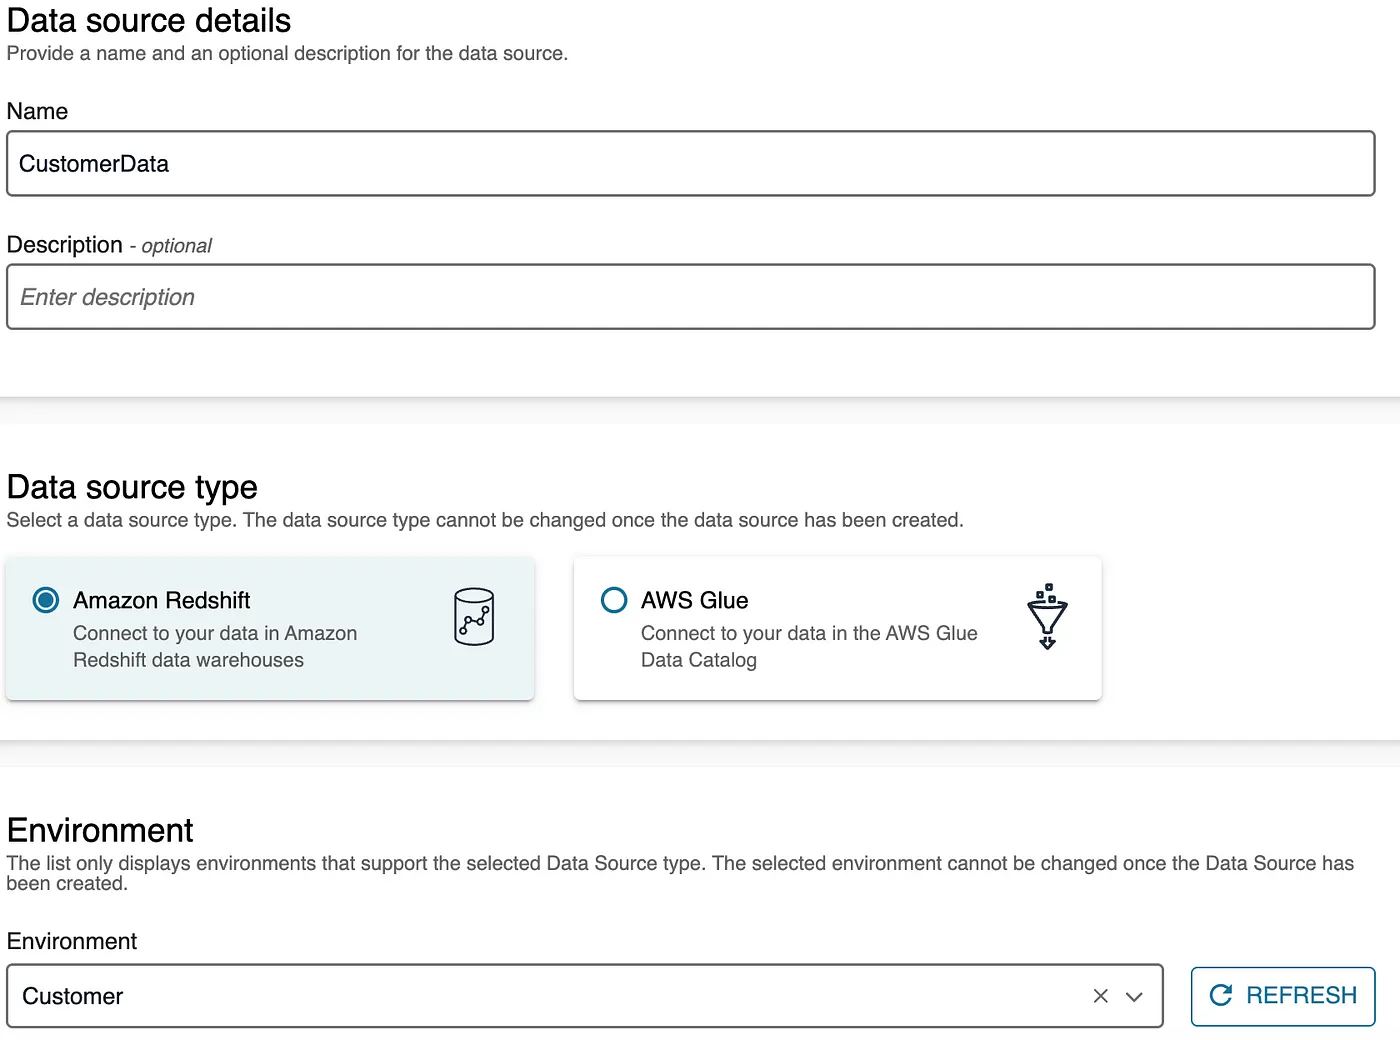Viewport: 1400px width, 1040px height.
Task: Click the REFRESH button
Action: click(1283, 996)
